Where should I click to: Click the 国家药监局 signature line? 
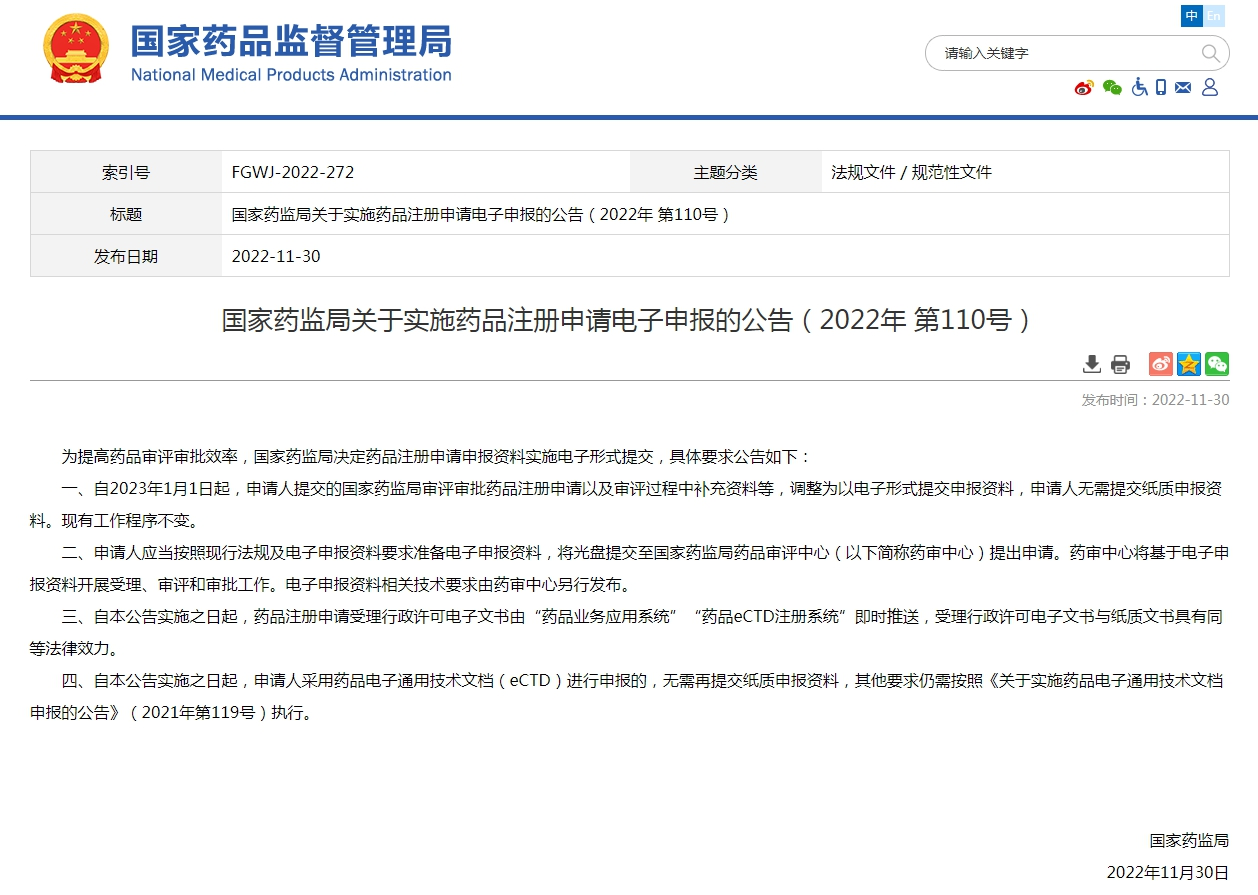click(1189, 840)
